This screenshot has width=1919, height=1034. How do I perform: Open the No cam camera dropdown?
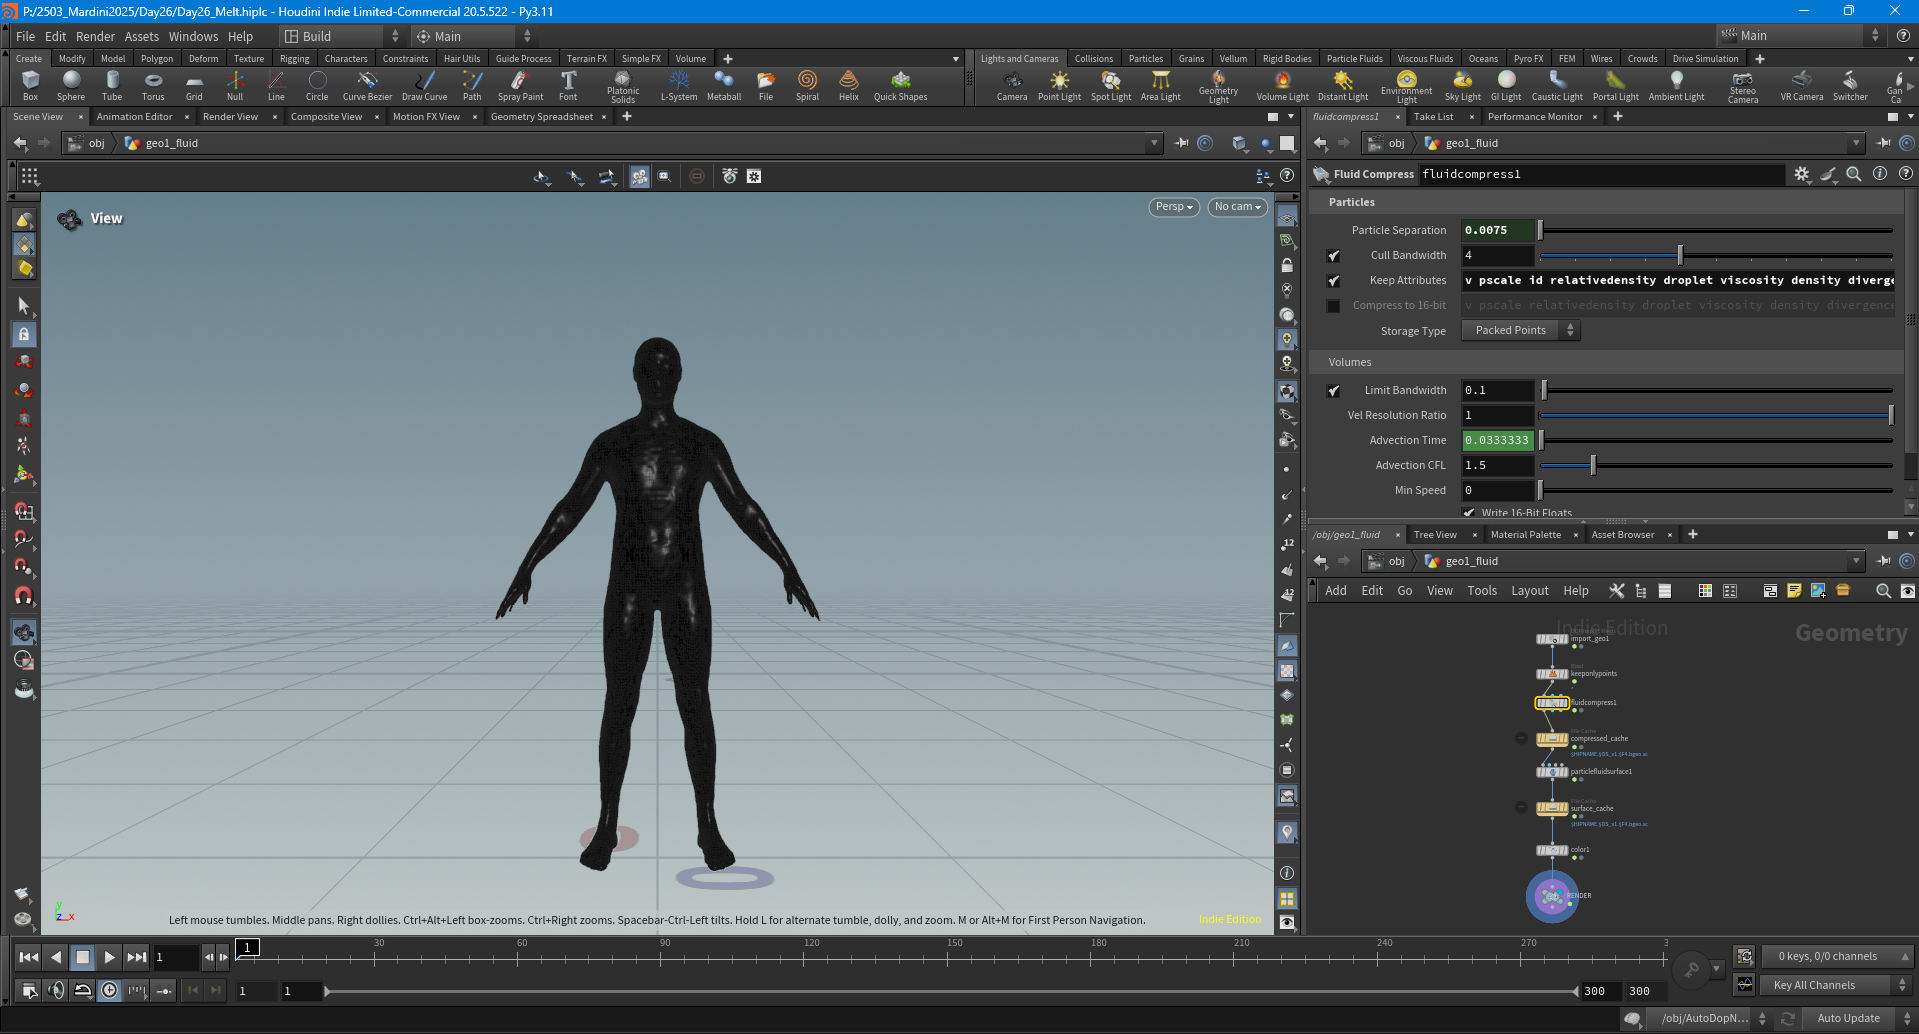pos(1238,207)
